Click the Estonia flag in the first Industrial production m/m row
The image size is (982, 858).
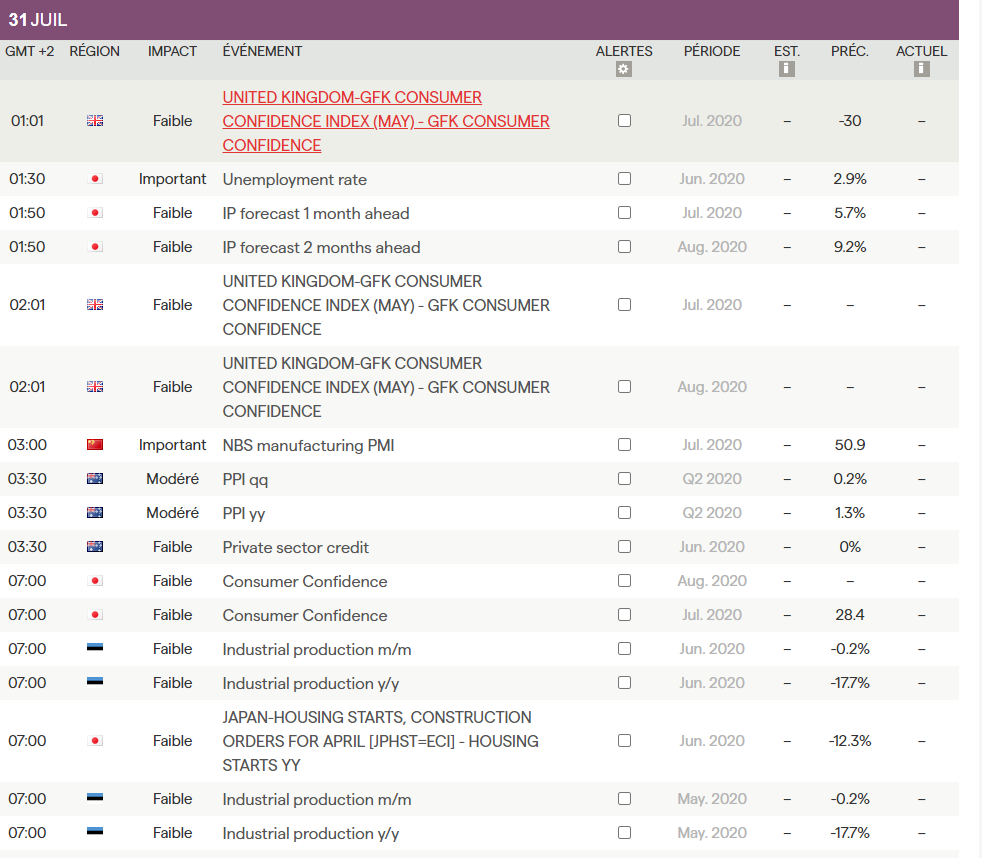(95, 648)
